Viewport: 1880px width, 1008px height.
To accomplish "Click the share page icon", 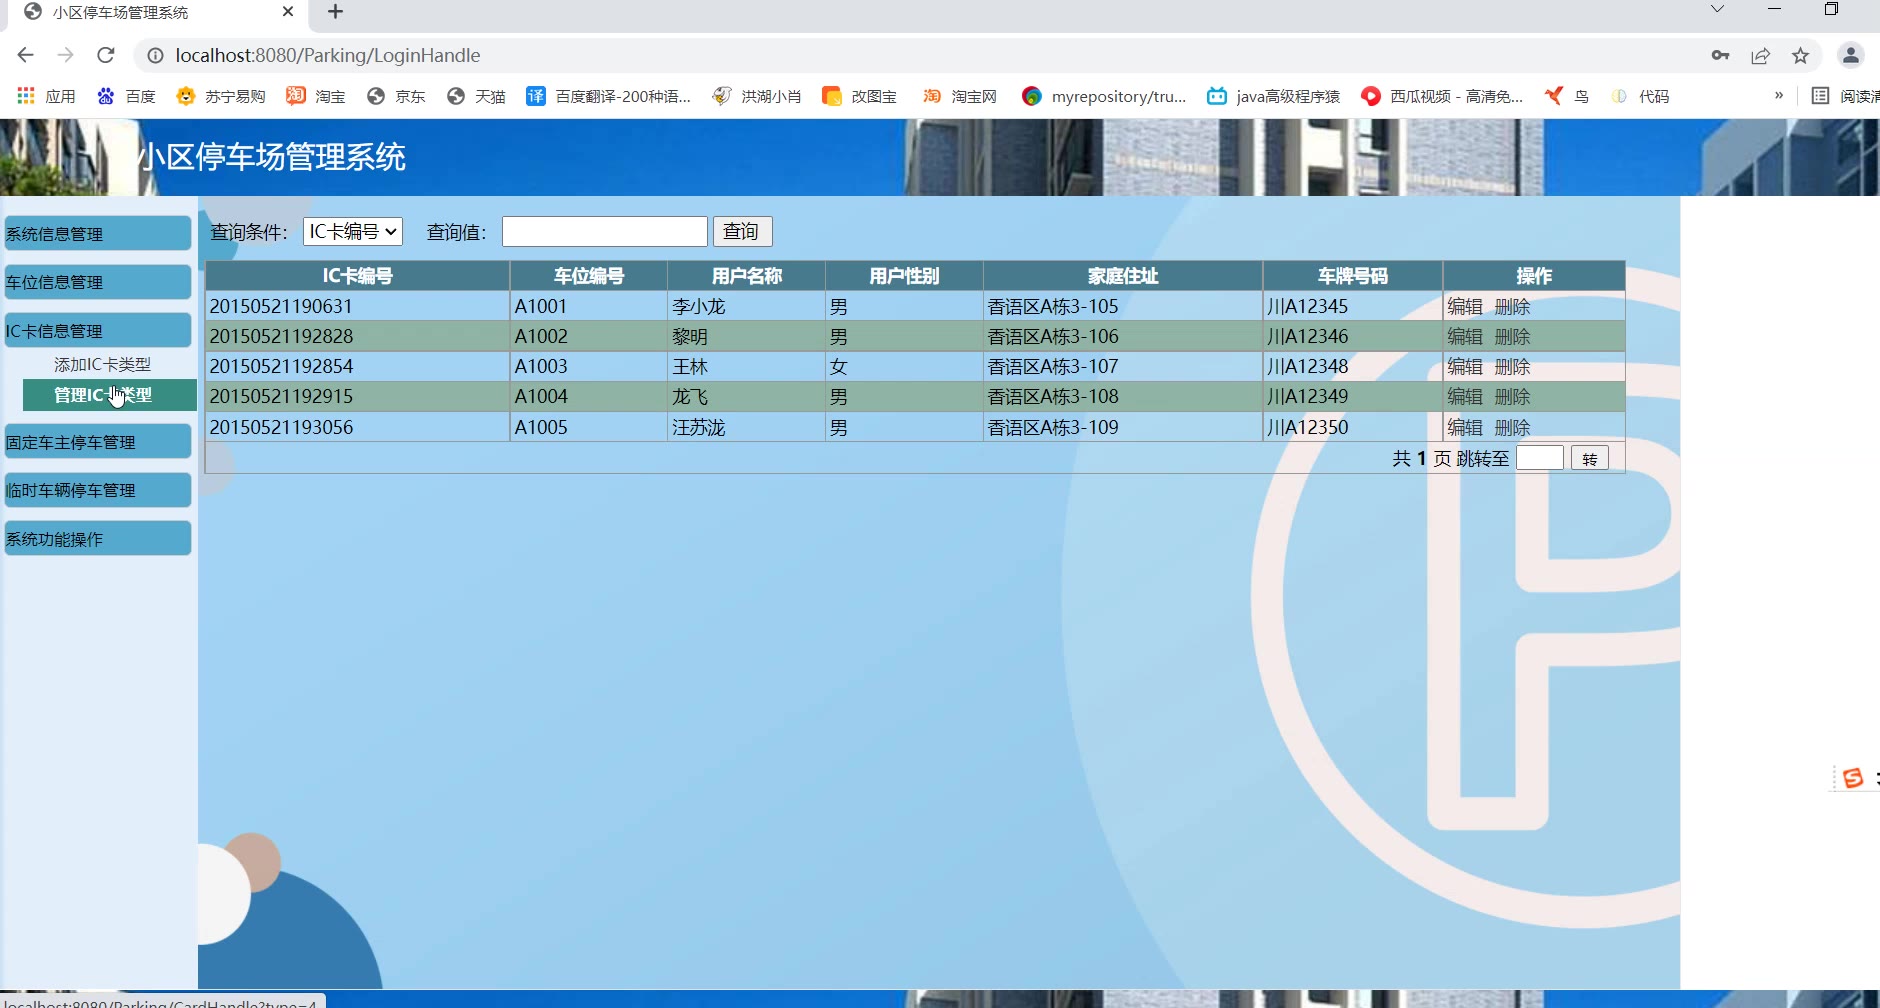I will 1761,55.
